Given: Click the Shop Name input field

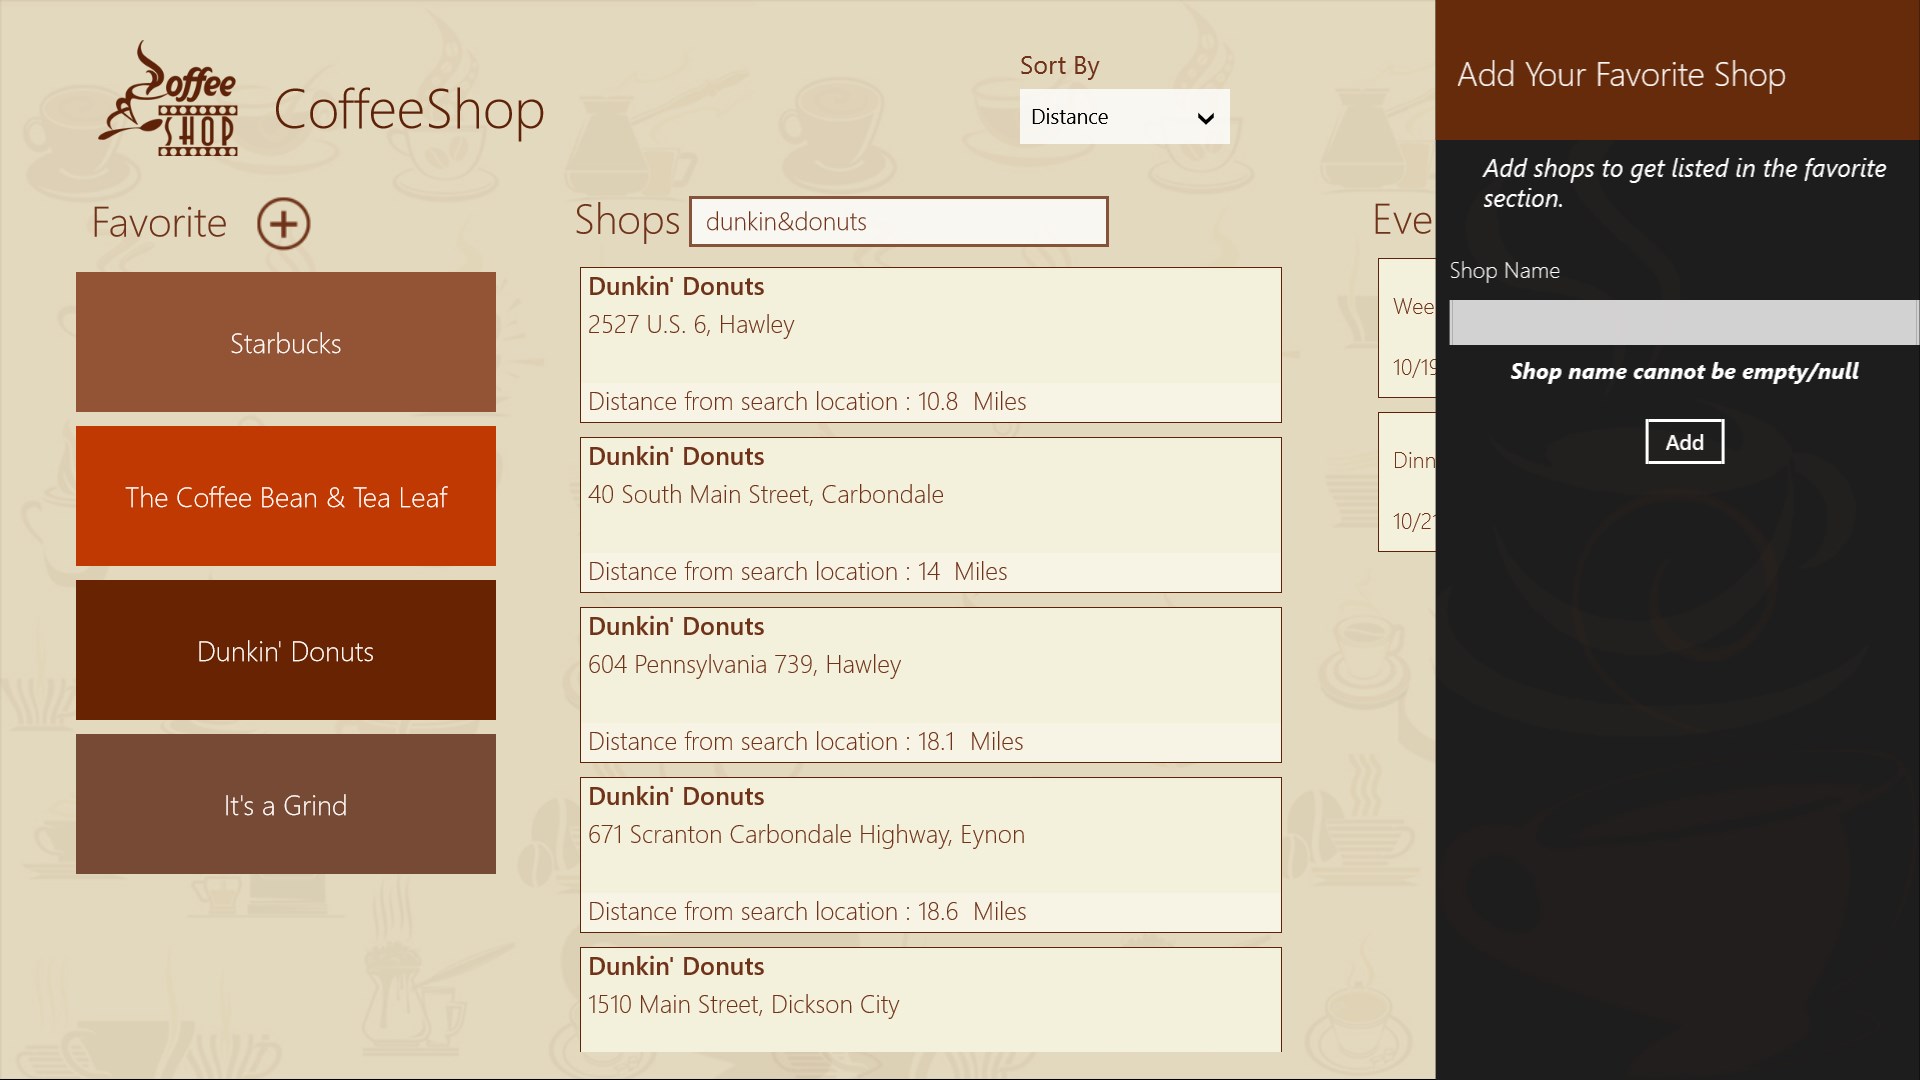Looking at the screenshot, I should tap(1682, 323).
